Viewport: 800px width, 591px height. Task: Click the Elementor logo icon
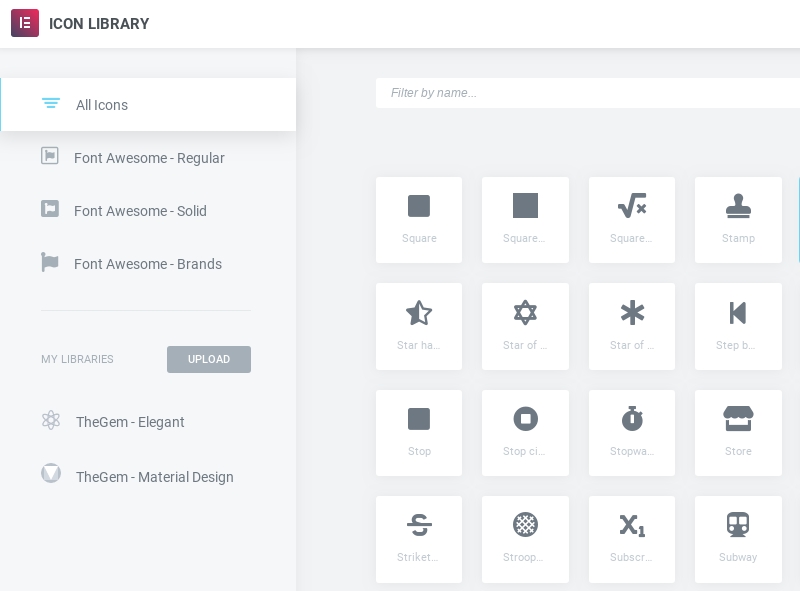point(25,23)
